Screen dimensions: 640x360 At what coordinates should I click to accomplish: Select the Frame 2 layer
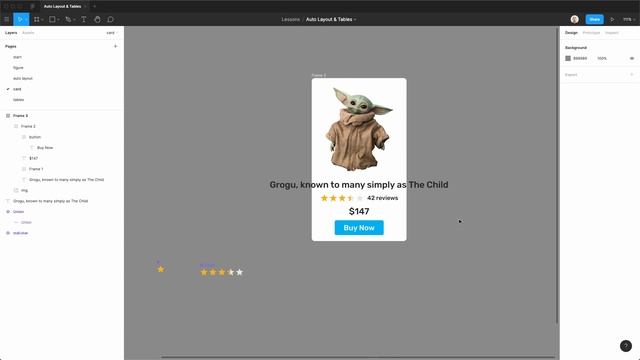pos(28,126)
